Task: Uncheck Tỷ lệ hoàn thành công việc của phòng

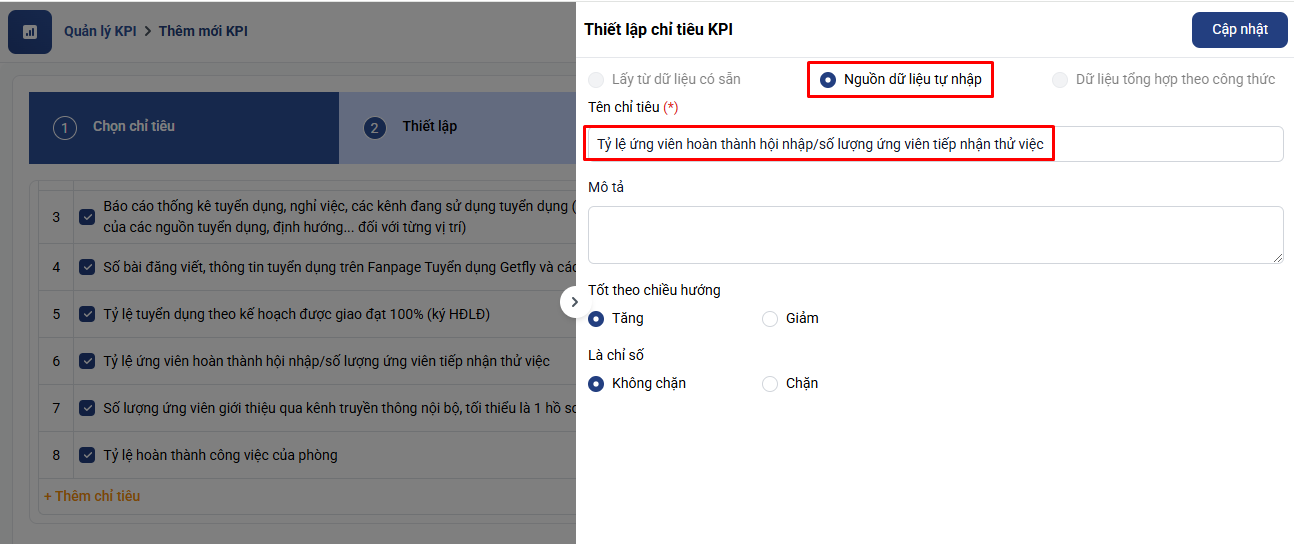Action: pos(87,455)
